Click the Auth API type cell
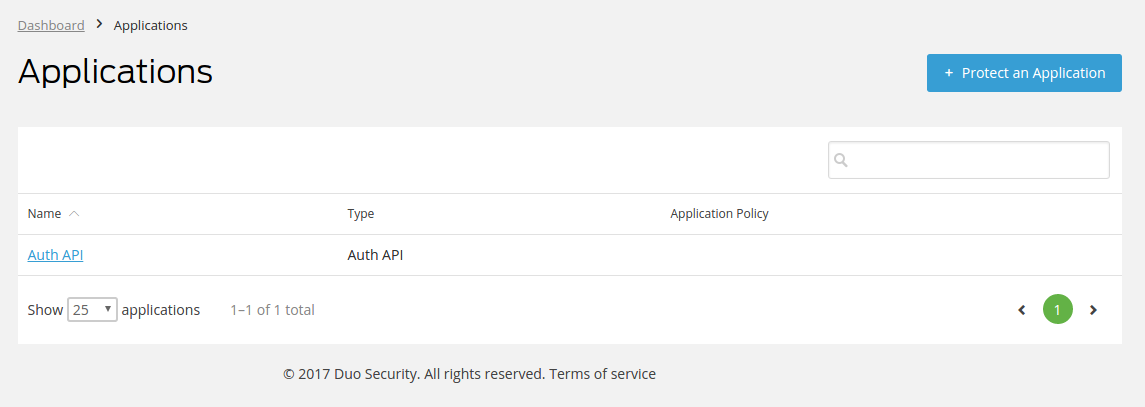Viewport: 1145px width, 407px height. point(375,255)
